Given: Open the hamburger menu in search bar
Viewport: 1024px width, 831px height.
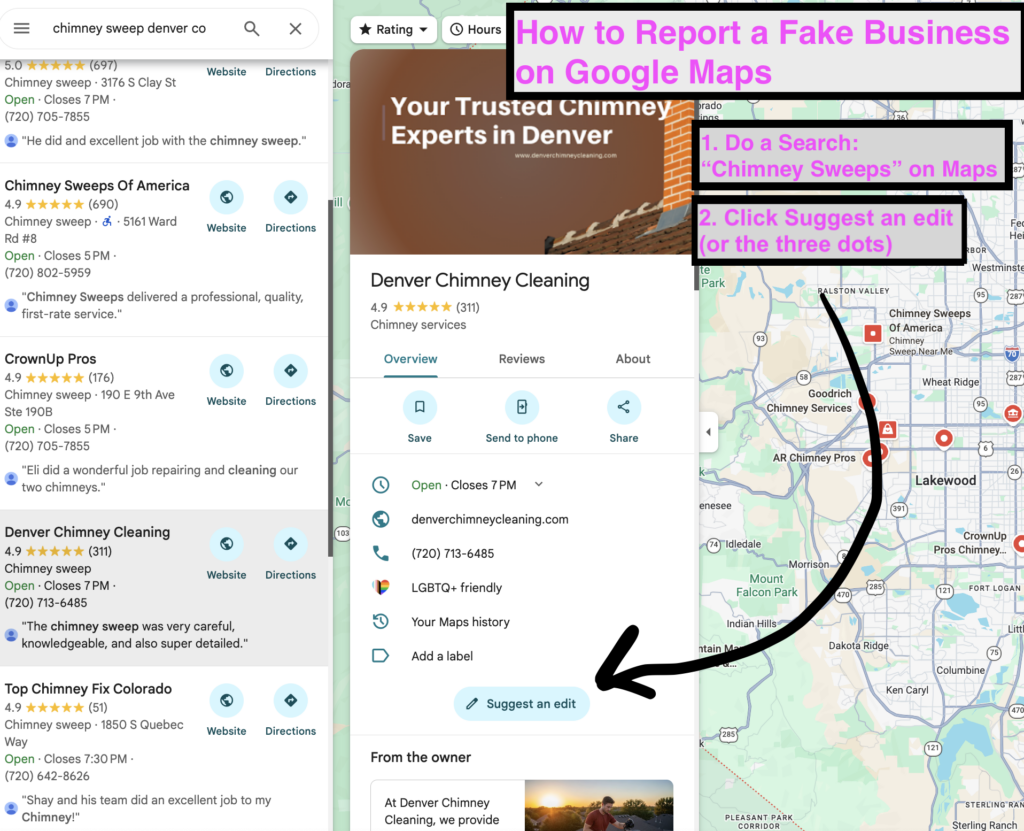Looking at the screenshot, I should click(21, 29).
